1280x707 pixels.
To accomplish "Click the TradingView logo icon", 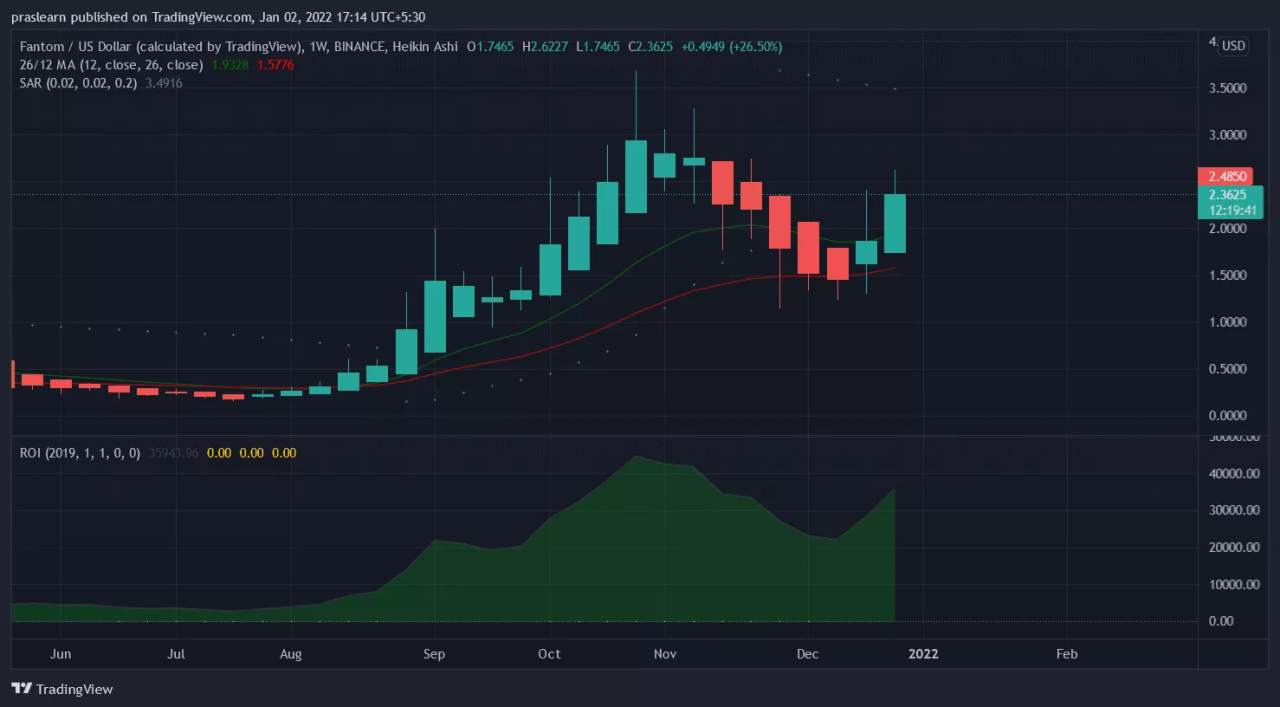I will 21,688.
